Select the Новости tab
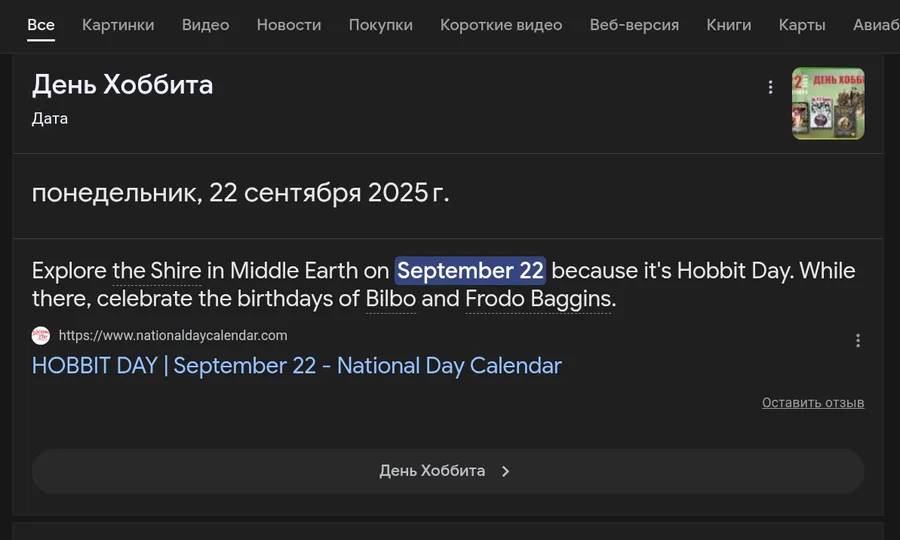900x540 pixels. tap(289, 25)
